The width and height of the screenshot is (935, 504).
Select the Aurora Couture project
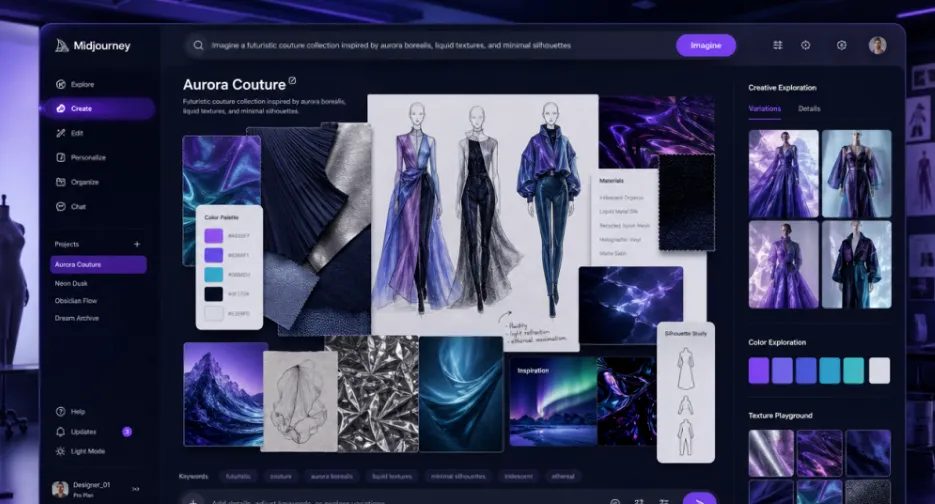pyautogui.click(x=98, y=264)
